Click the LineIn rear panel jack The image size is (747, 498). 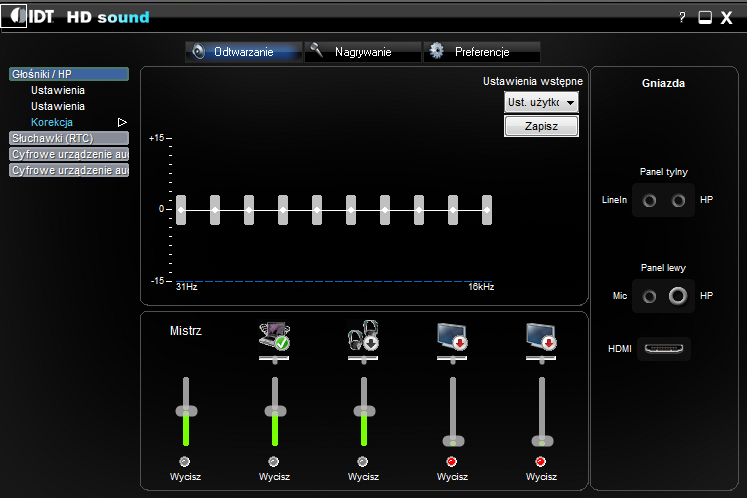[649, 201]
